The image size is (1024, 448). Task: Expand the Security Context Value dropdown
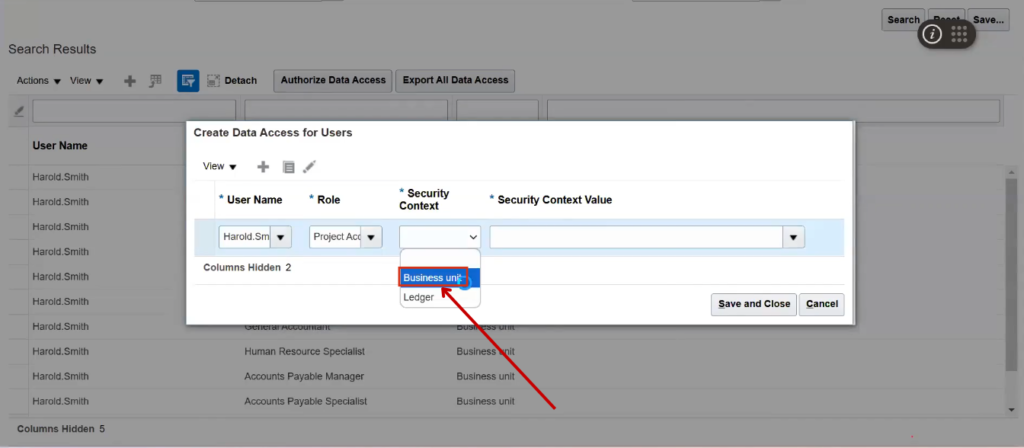[794, 237]
